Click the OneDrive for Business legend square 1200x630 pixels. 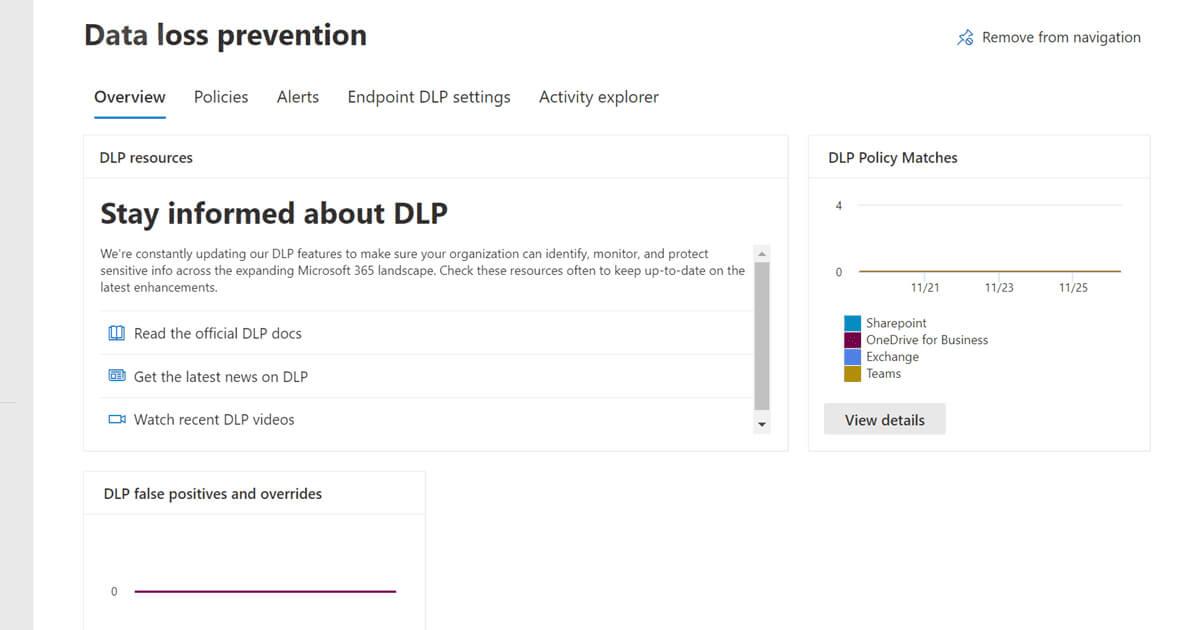click(852, 340)
